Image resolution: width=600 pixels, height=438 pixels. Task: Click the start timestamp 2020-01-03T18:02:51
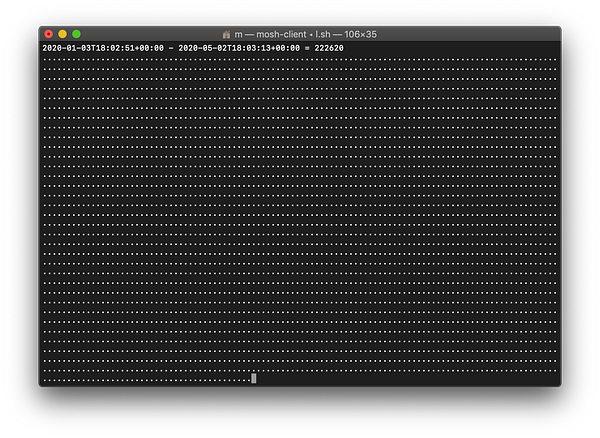coord(88,48)
